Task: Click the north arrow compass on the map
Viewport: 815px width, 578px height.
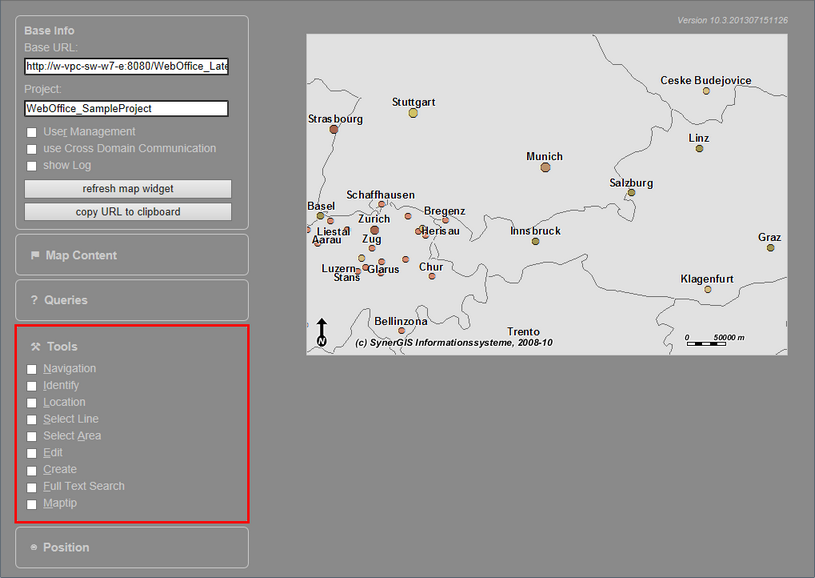Action: (321, 331)
